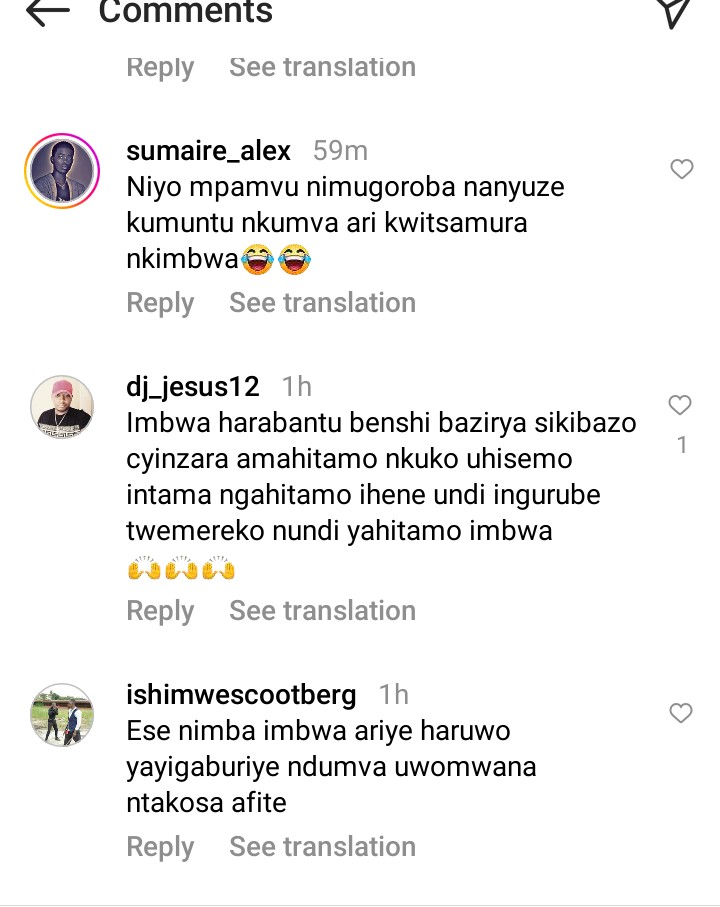Open the sumaire_alex username link
Screen dimensions: 720x907
(x=208, y=151)
